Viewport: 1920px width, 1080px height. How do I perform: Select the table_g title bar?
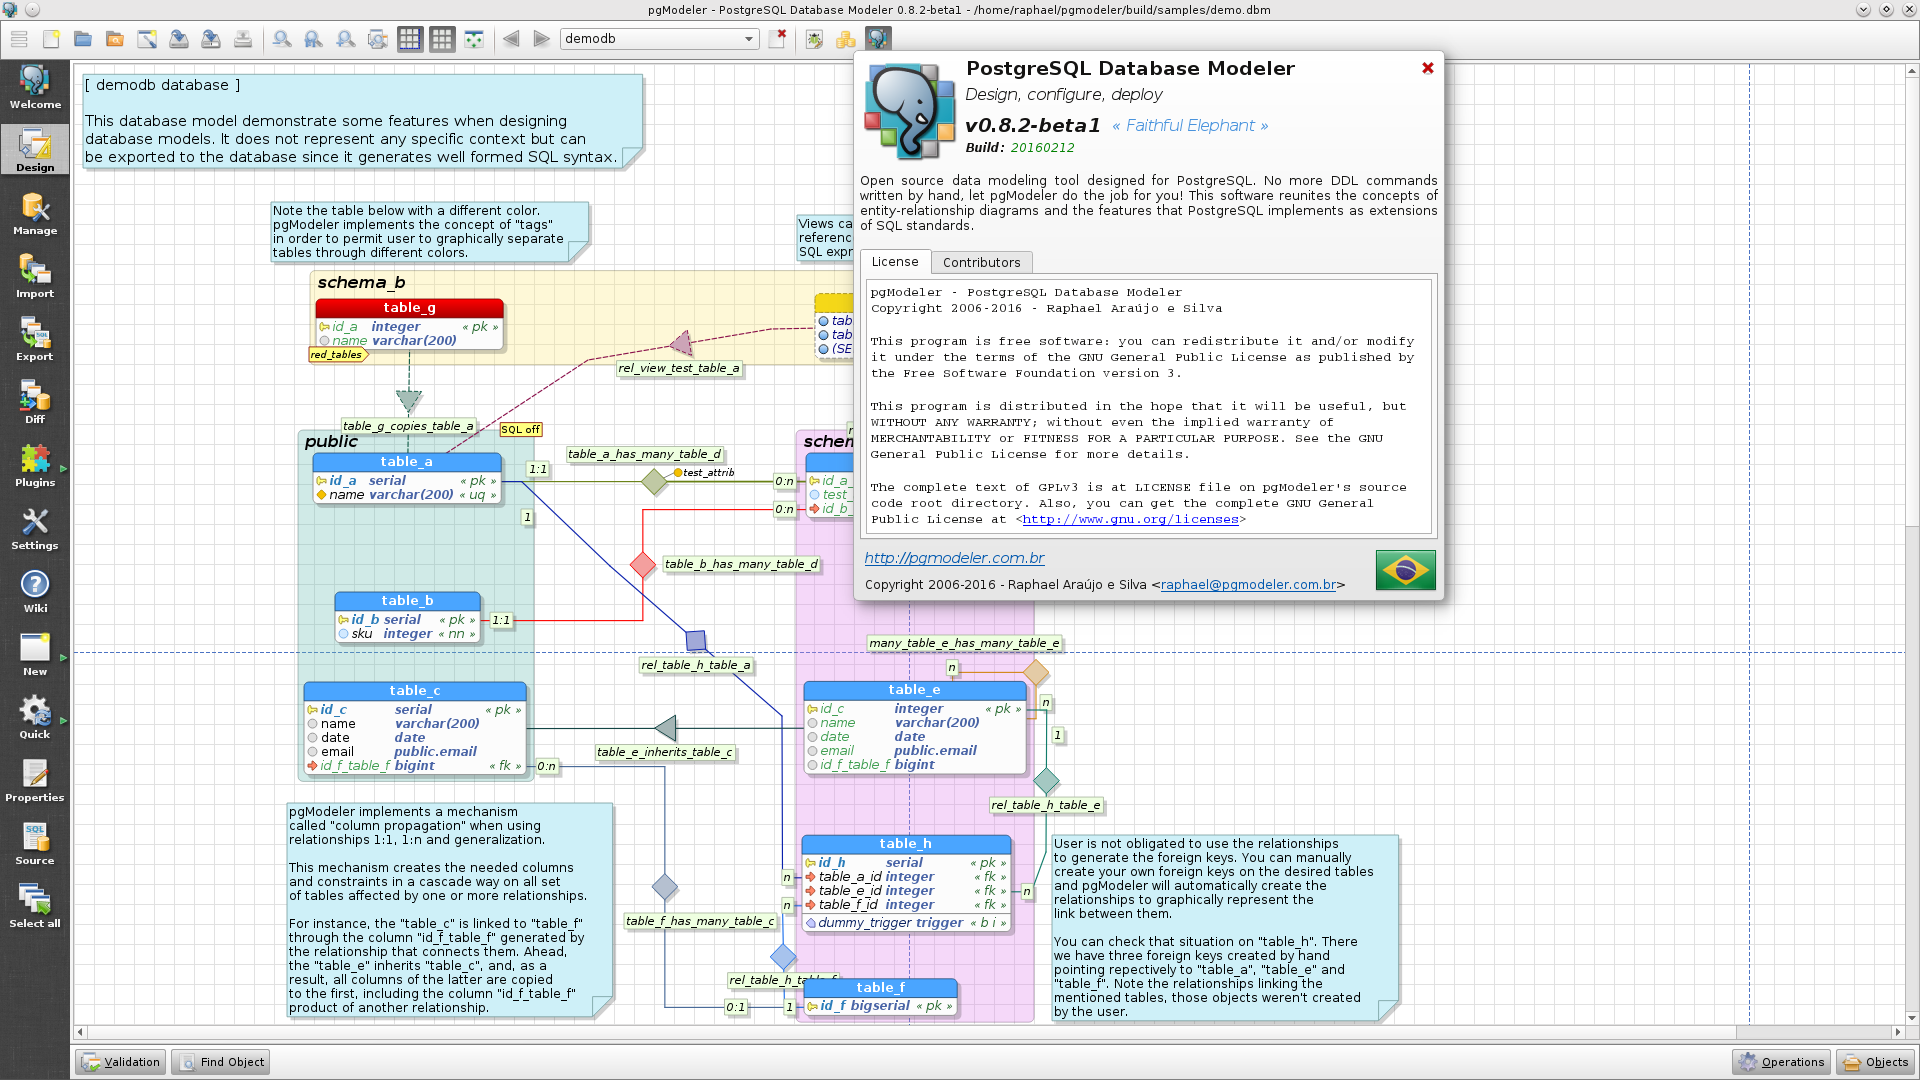tap(409, 308)
